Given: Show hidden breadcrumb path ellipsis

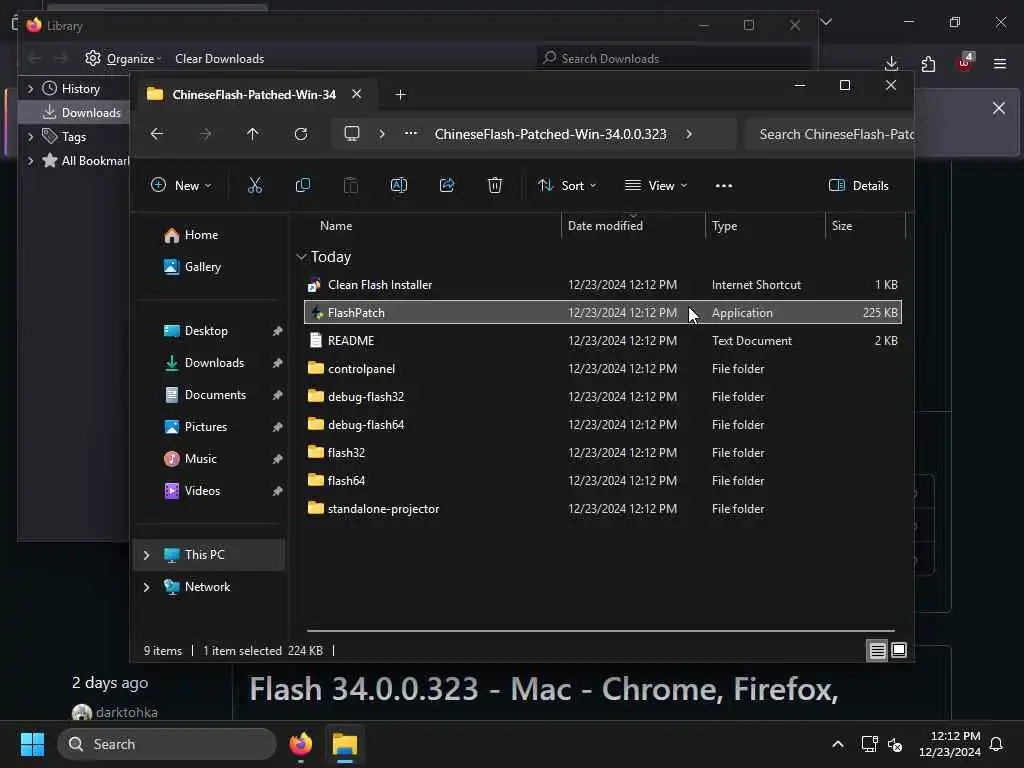Looking at the screenshot, I should click(411, 133).
